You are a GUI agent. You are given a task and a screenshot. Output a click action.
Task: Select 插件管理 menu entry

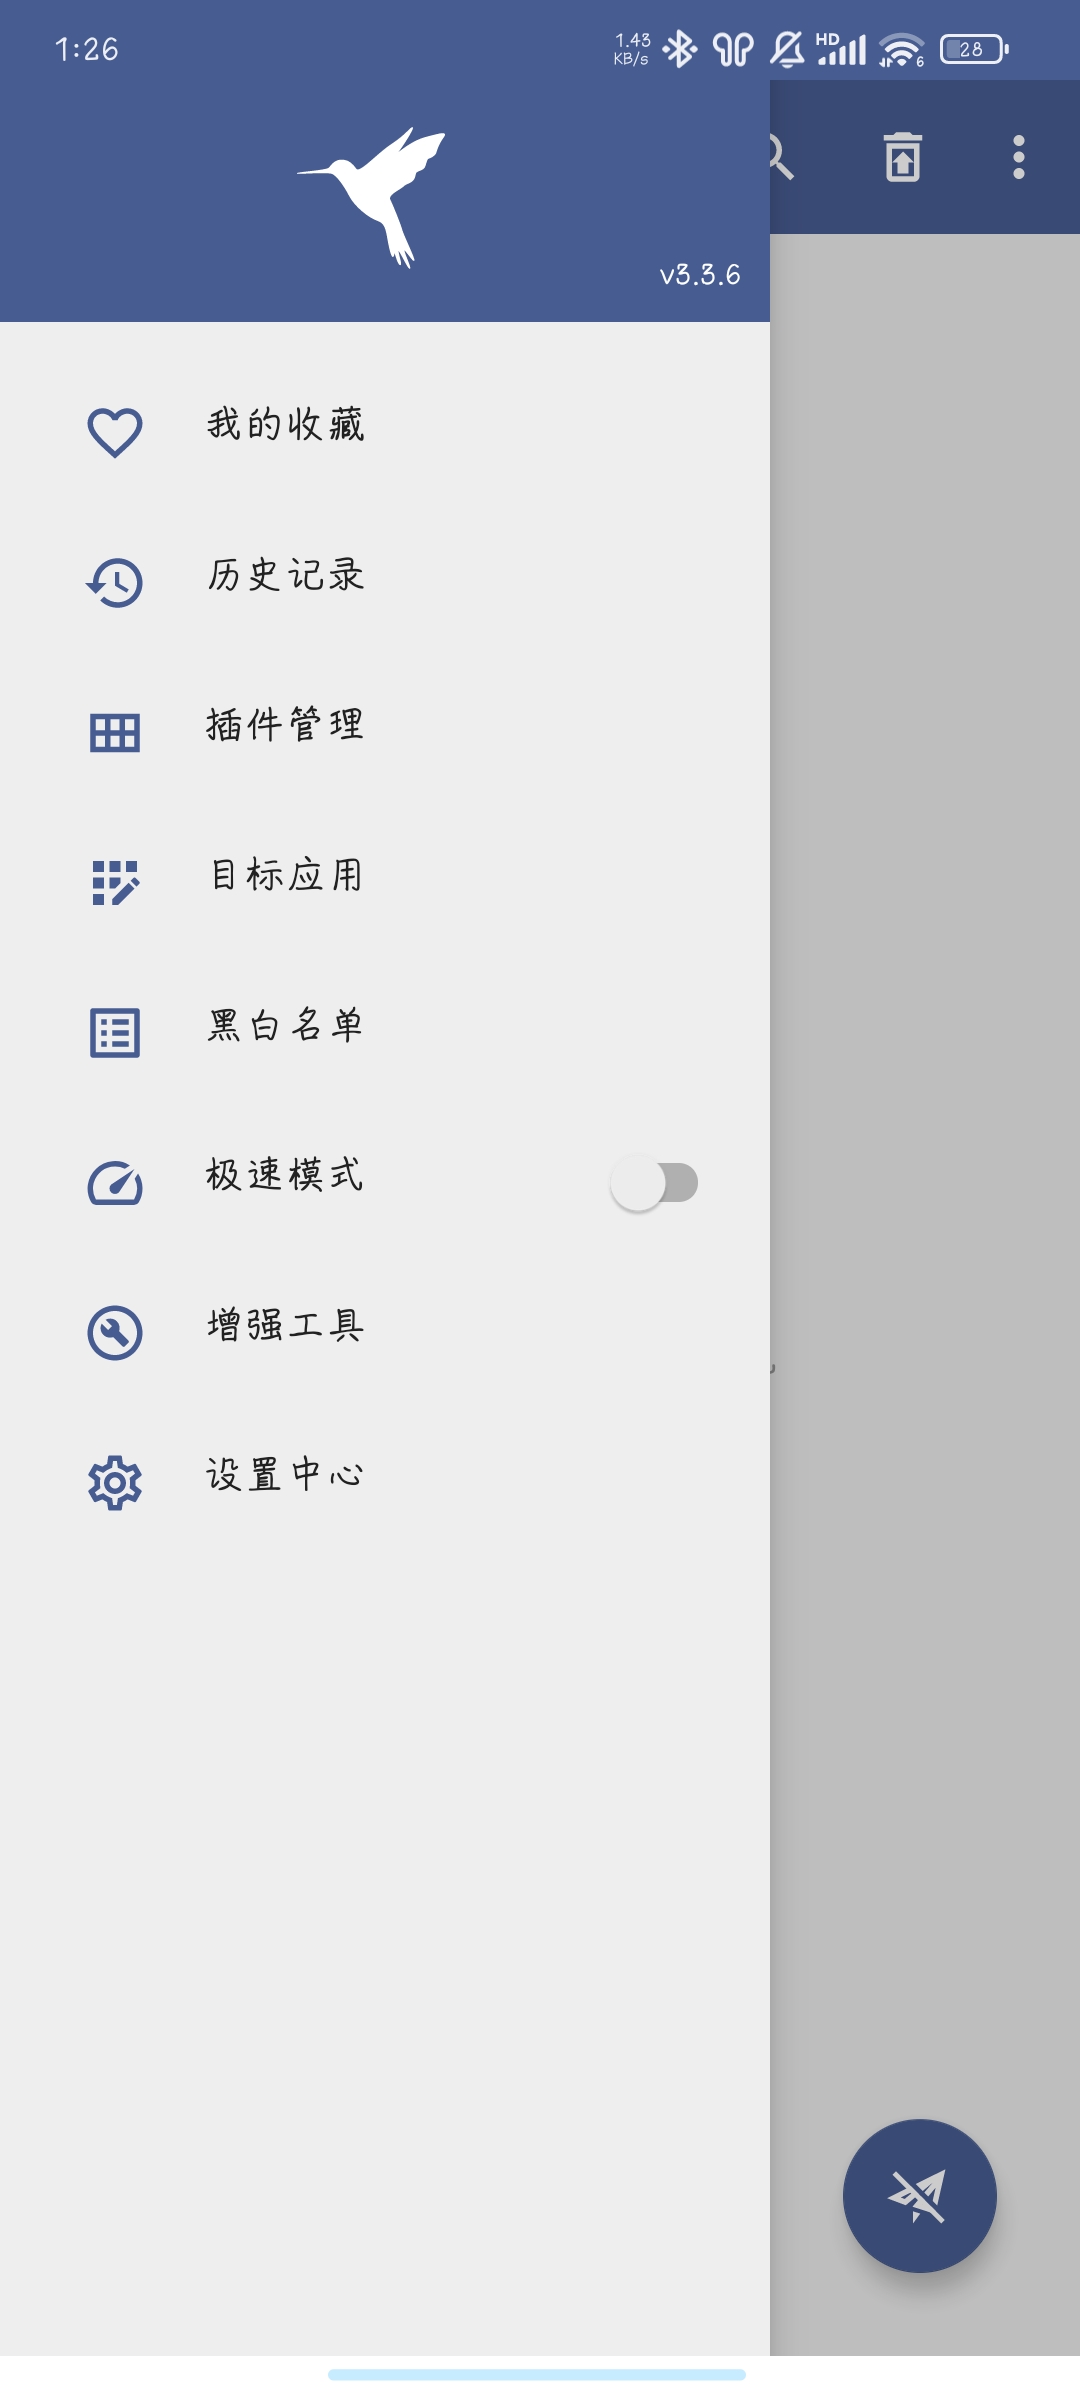point(385,725)
